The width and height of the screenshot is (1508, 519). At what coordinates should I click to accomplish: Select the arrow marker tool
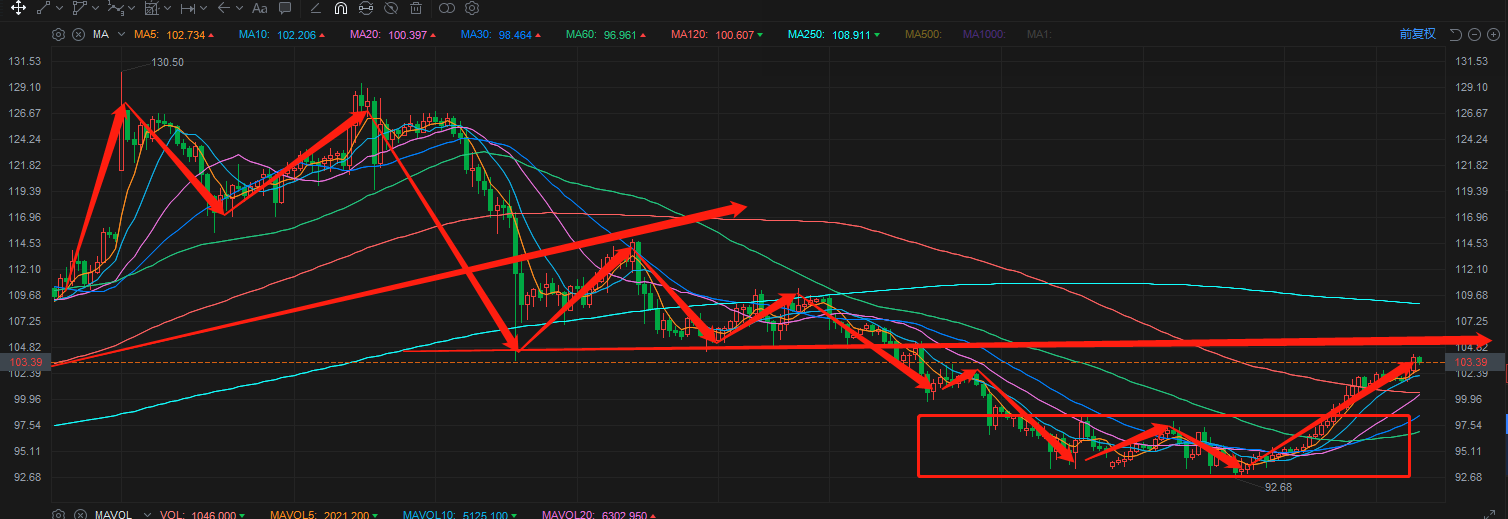coord(224,8)
